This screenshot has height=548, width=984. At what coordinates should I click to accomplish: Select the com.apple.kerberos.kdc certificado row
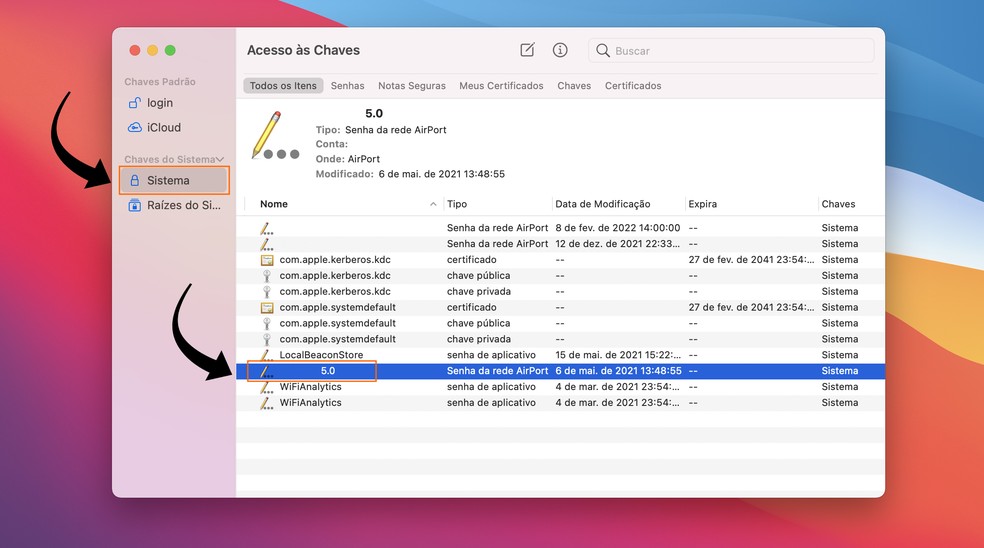tap(335, 259)
